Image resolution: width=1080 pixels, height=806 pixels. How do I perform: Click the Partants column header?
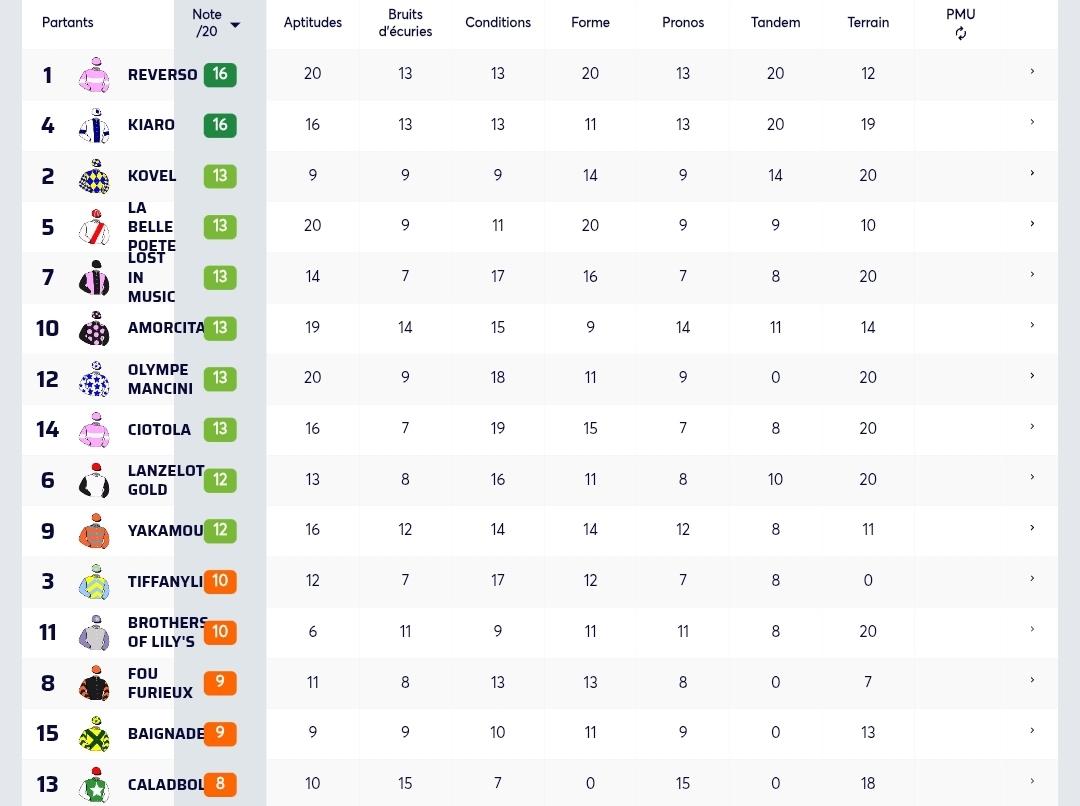(x=68, y=23)
